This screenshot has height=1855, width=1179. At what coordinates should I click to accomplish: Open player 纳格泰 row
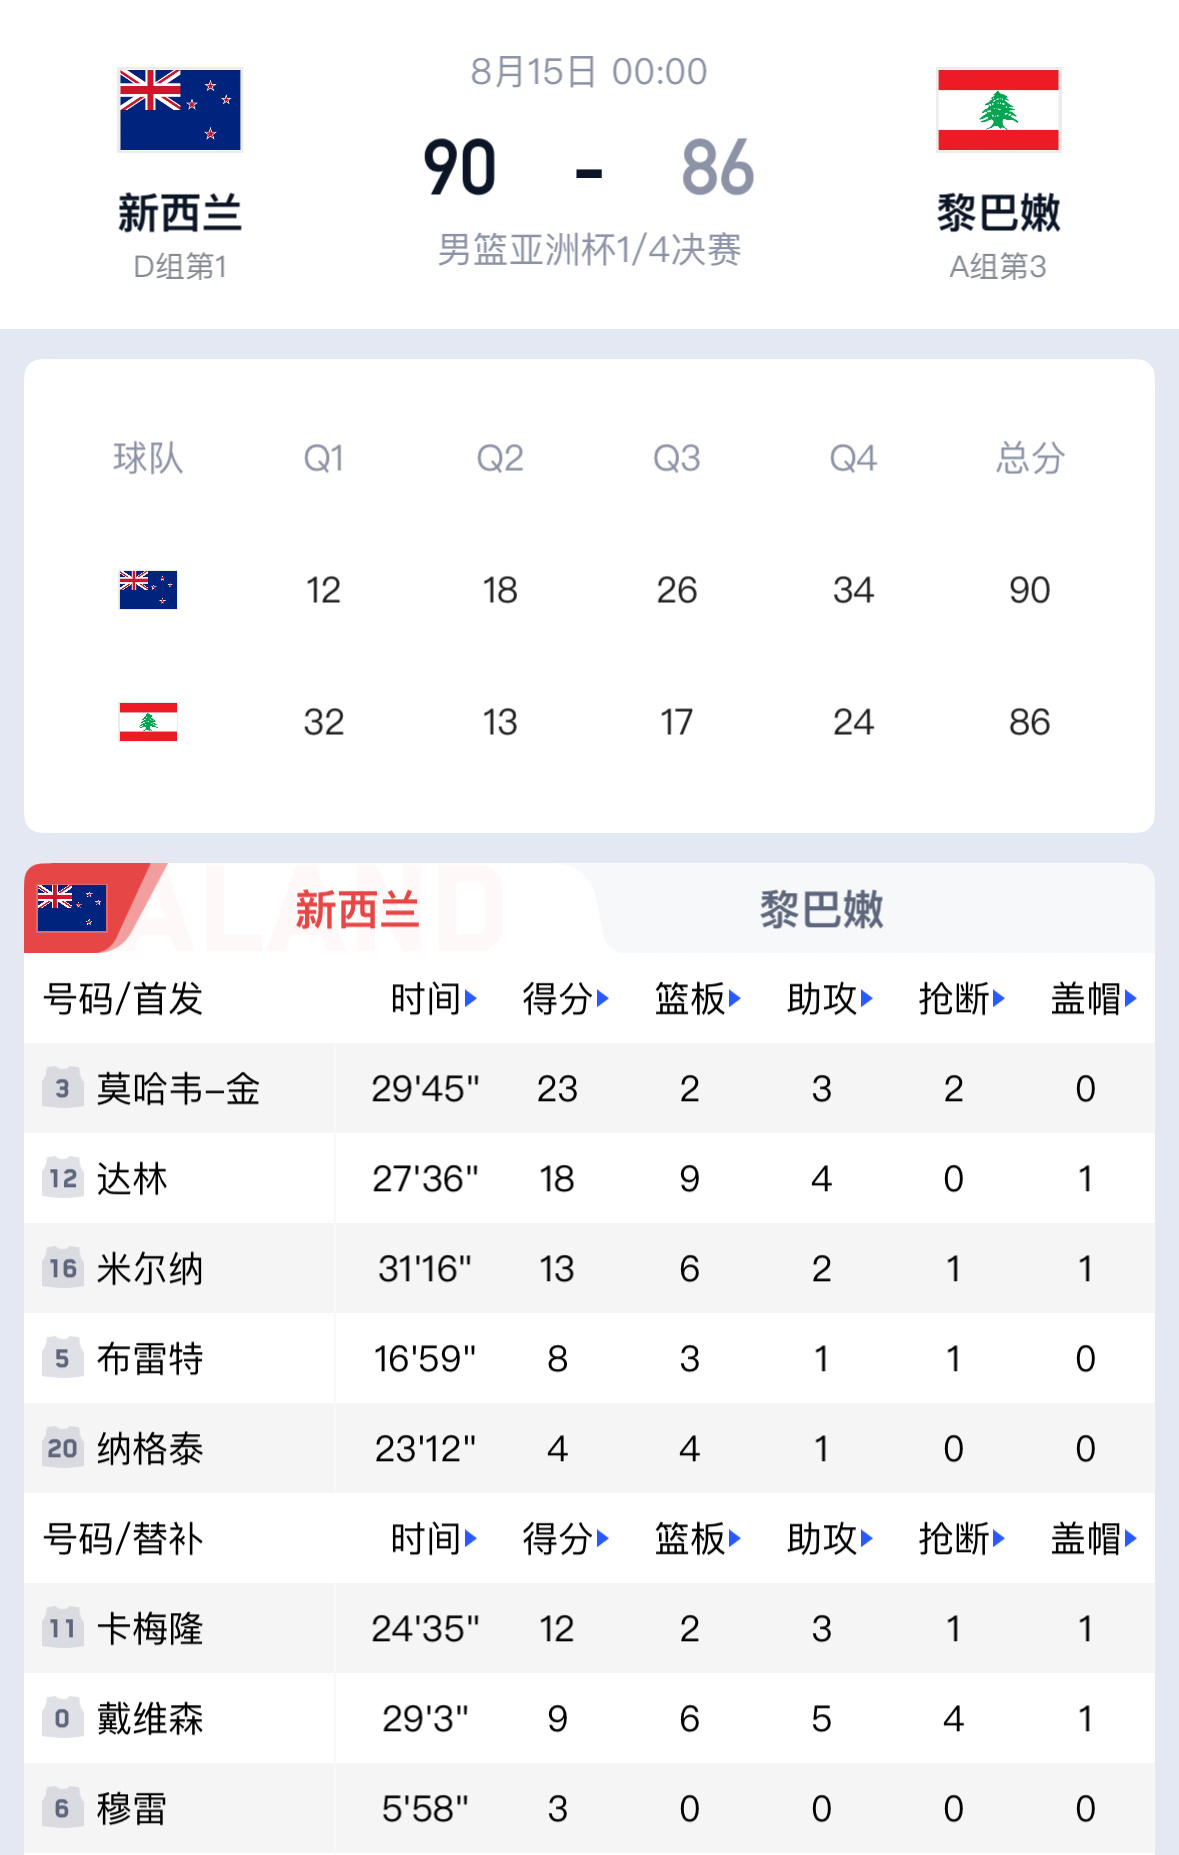point(589,1448)
